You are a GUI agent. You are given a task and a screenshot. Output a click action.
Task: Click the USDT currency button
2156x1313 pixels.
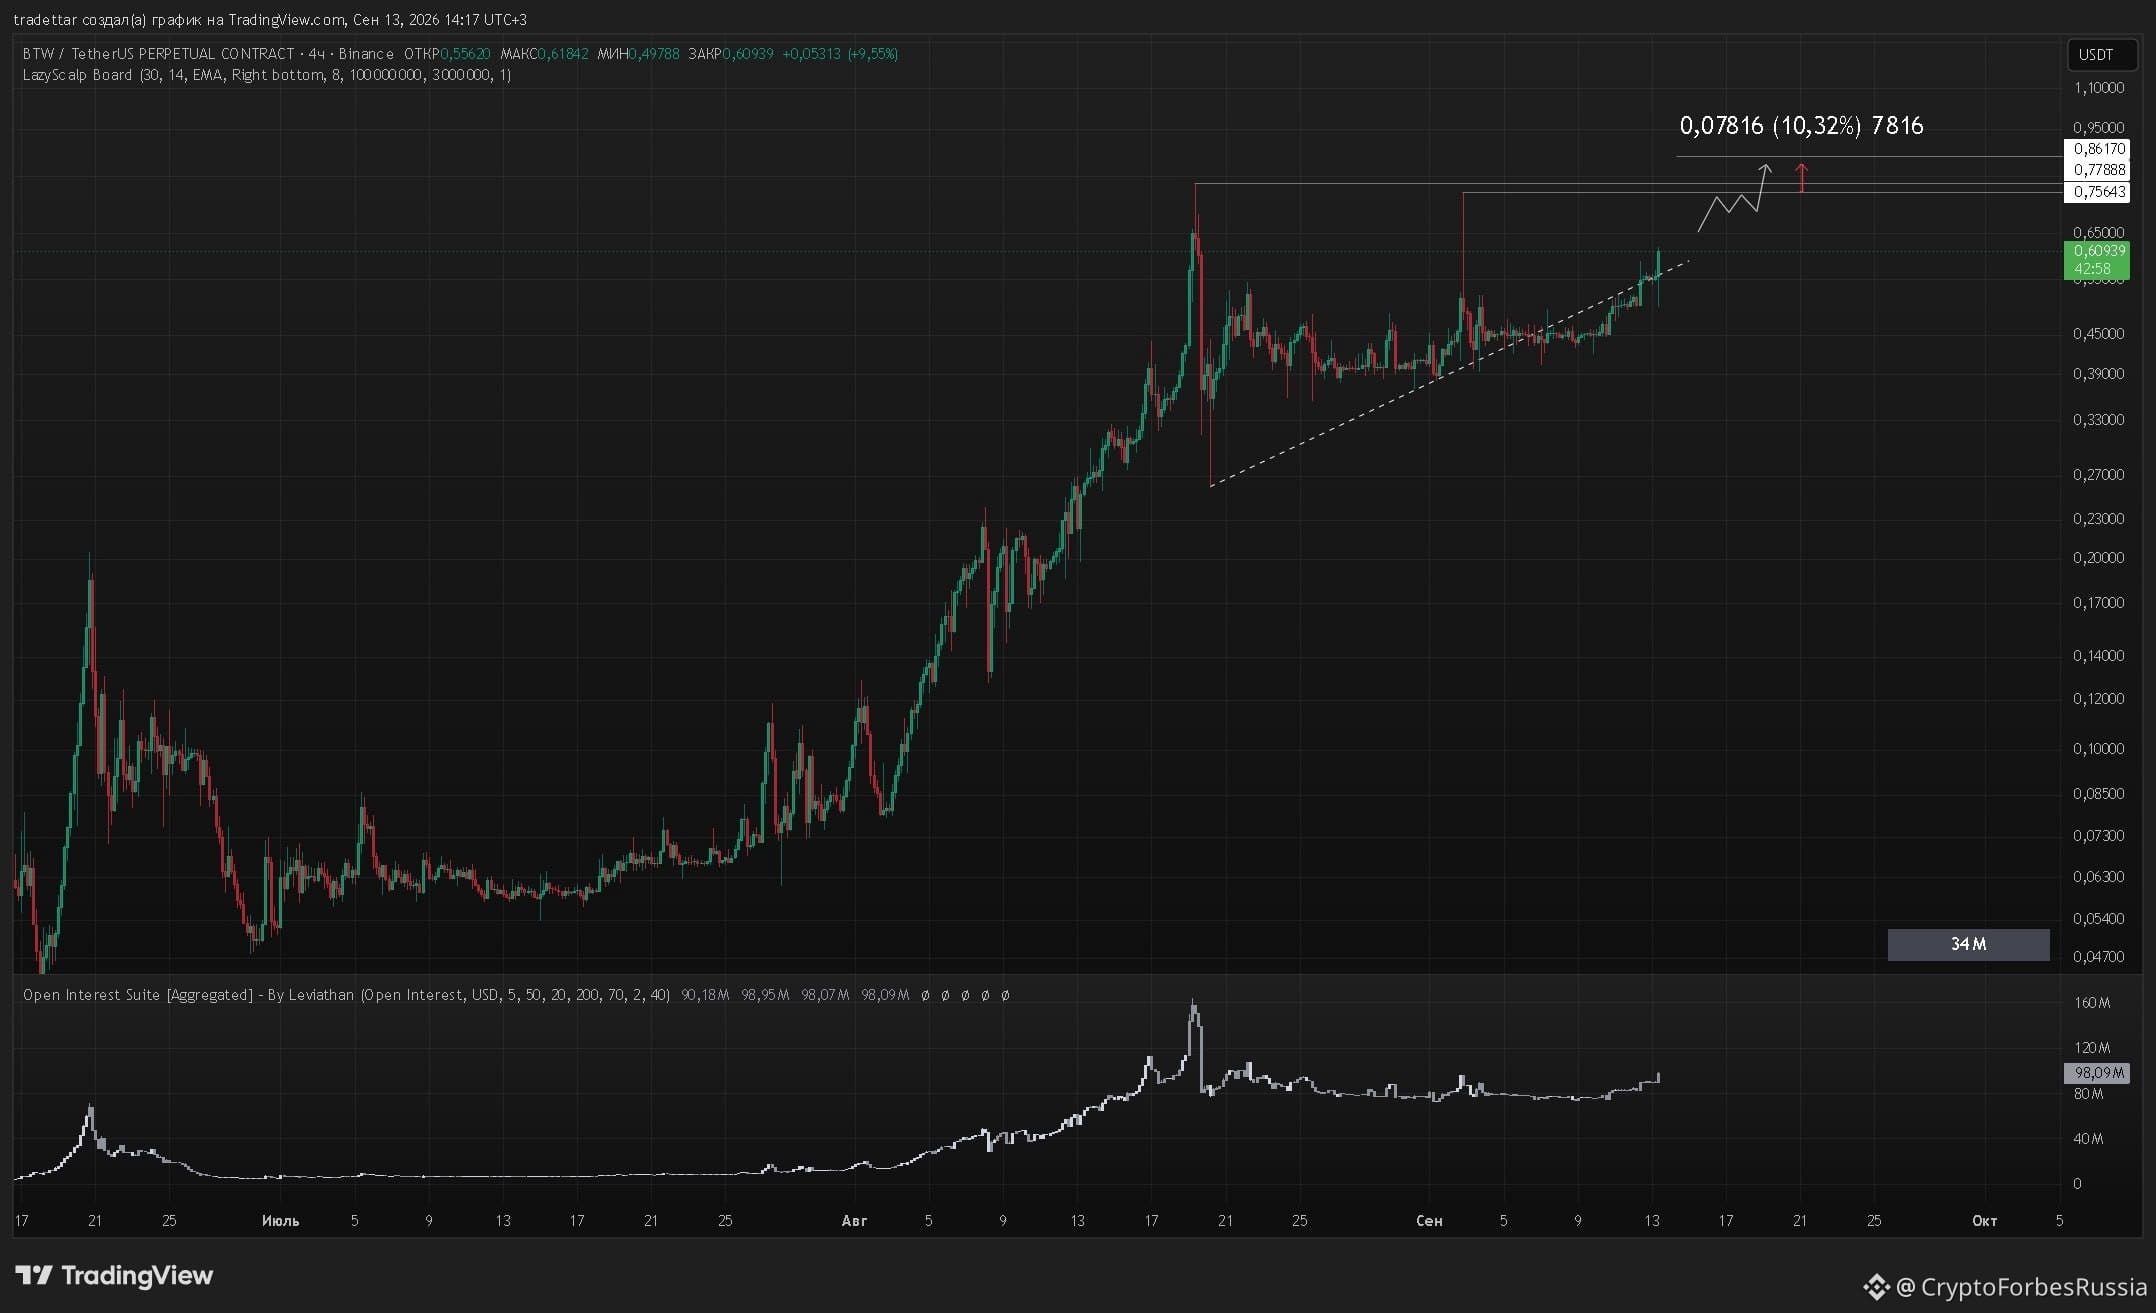[2096, 55]
